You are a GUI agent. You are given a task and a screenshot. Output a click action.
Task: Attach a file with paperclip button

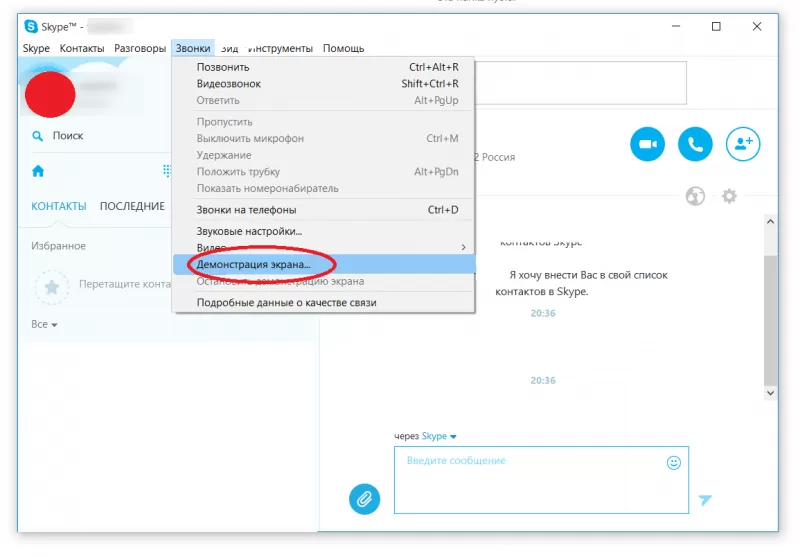(x=364, y=499)
